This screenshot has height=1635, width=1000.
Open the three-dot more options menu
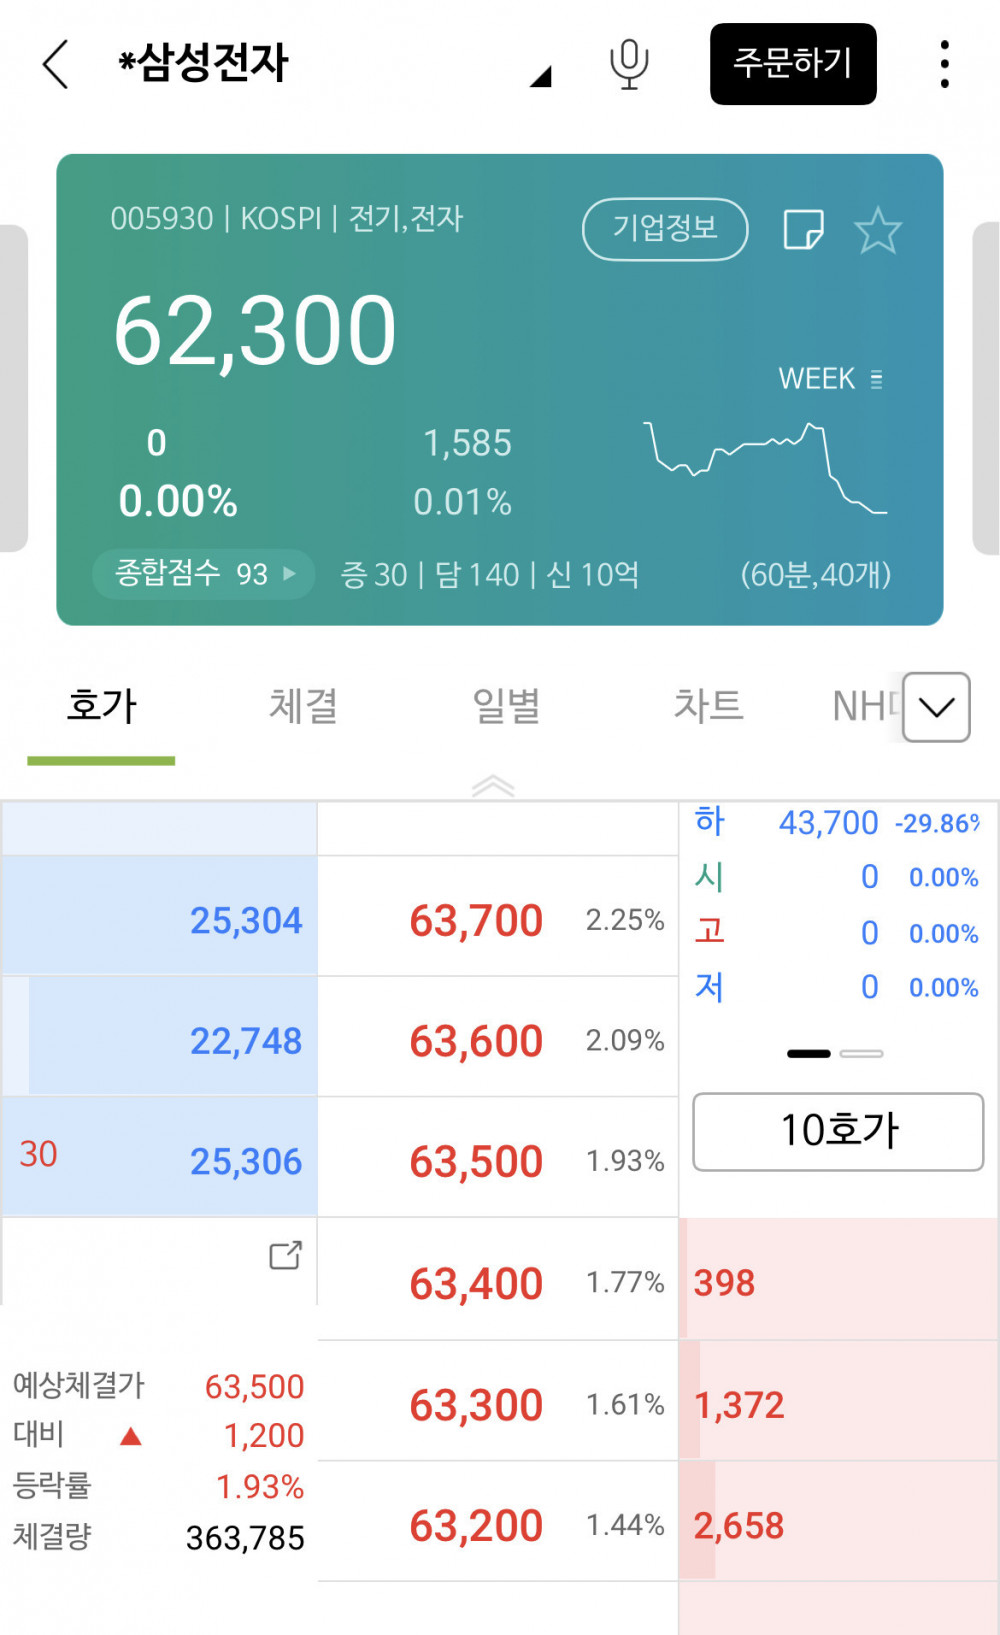[944, 64]
